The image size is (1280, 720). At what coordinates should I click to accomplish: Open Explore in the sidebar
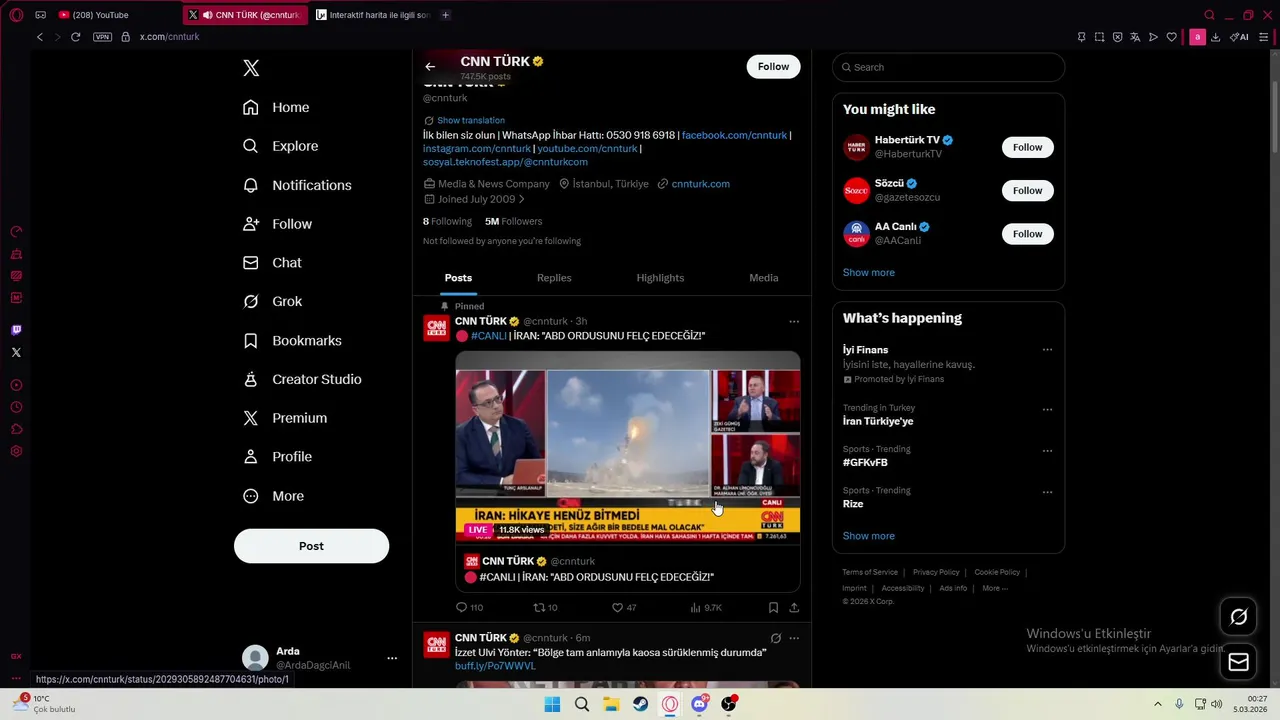(x=280, y=146)
